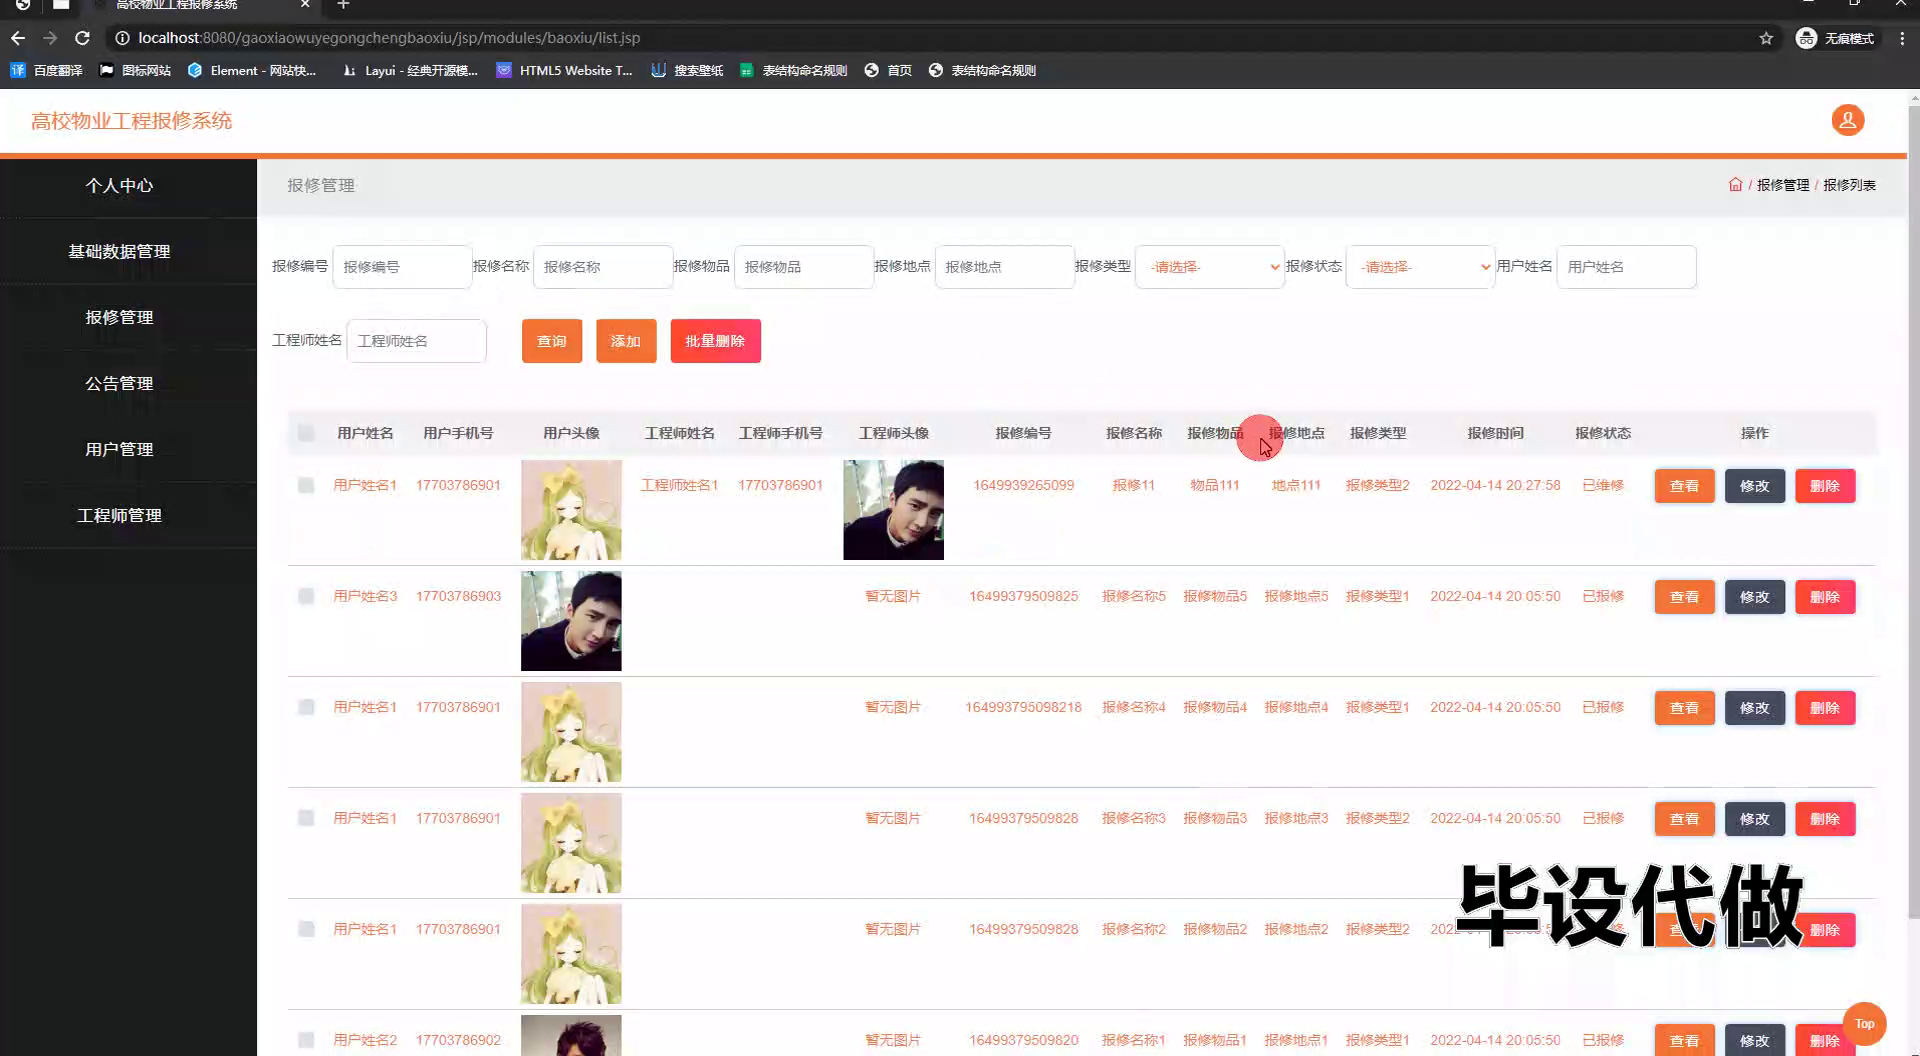Open Layui bookmark

click(410, 70)
